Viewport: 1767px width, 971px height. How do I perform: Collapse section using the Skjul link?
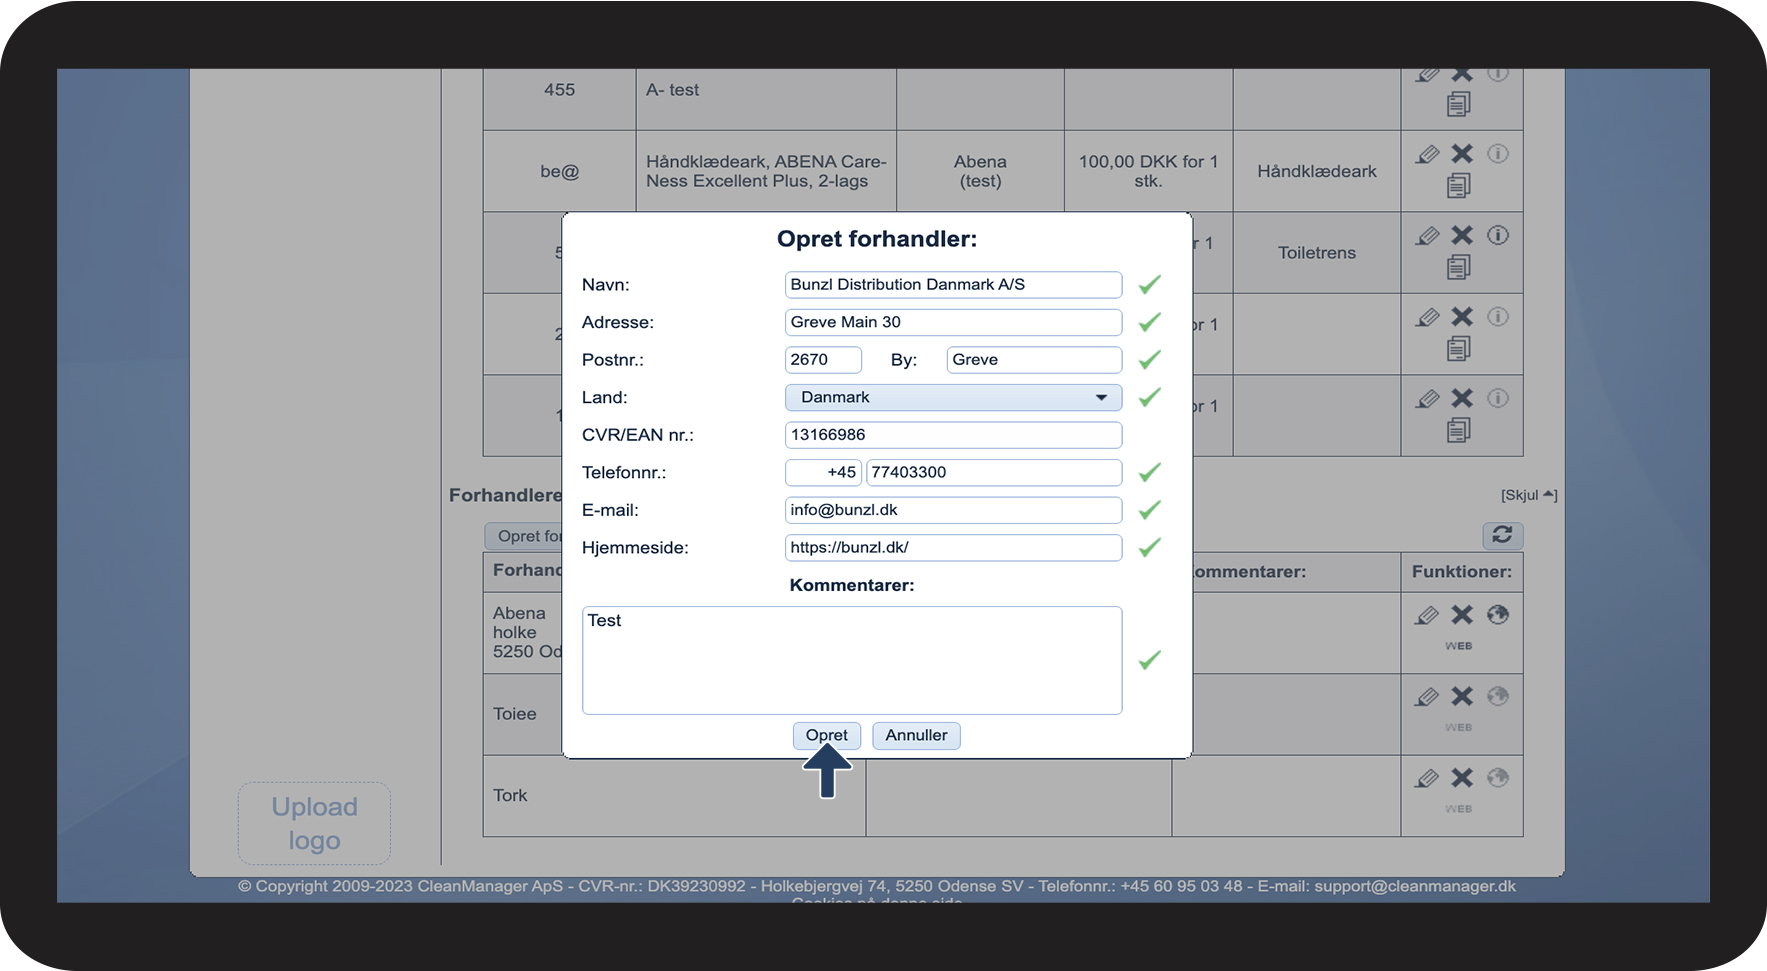click(1528, 495)
